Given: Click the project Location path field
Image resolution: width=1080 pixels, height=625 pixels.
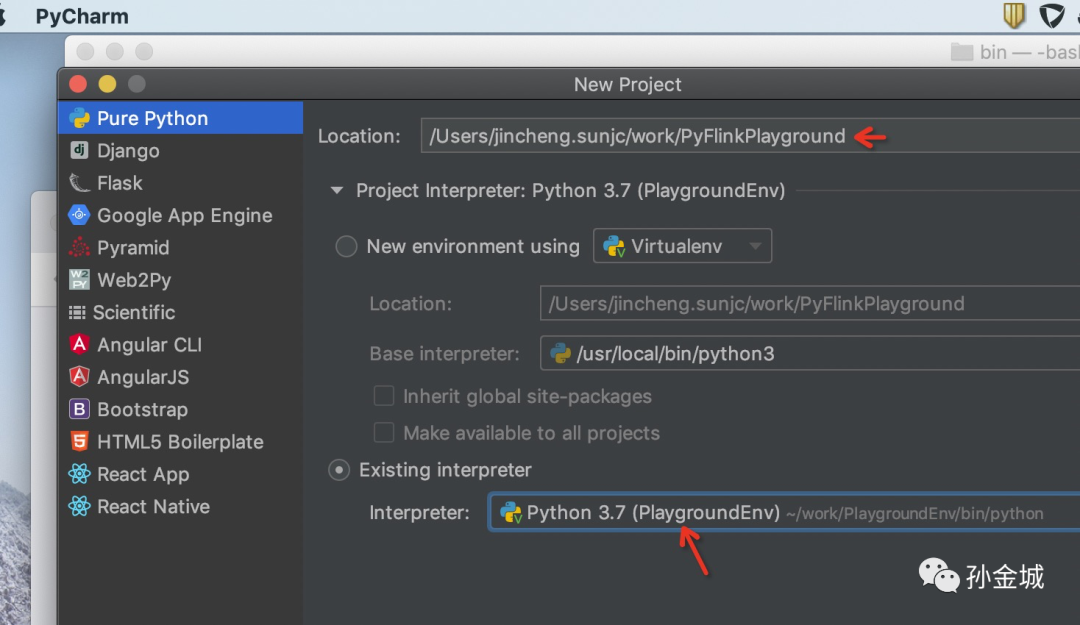Looking at the screenshot, I should pyautogui.click(x=751, y=136).
